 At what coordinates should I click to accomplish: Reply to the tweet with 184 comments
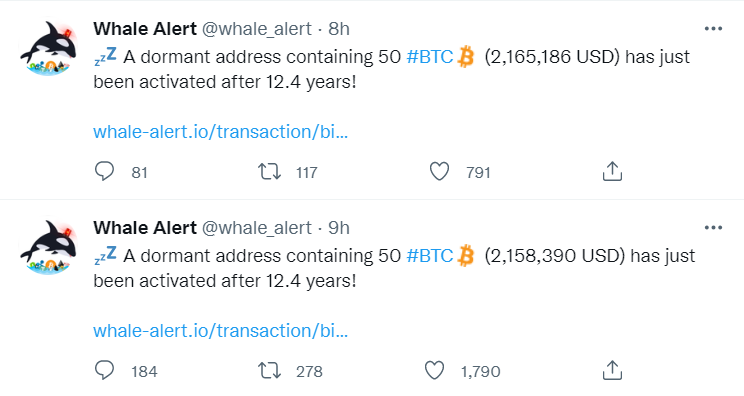(104, 370)
